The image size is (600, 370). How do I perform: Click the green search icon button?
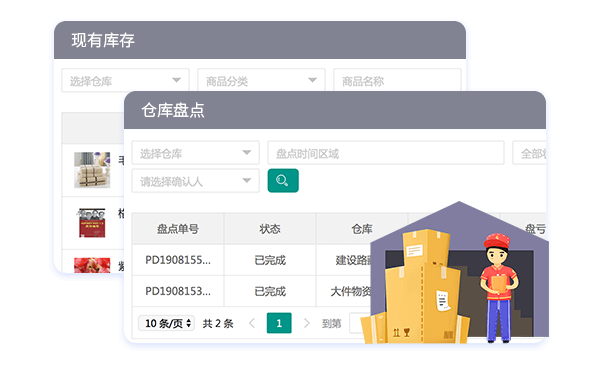point(283,181)
